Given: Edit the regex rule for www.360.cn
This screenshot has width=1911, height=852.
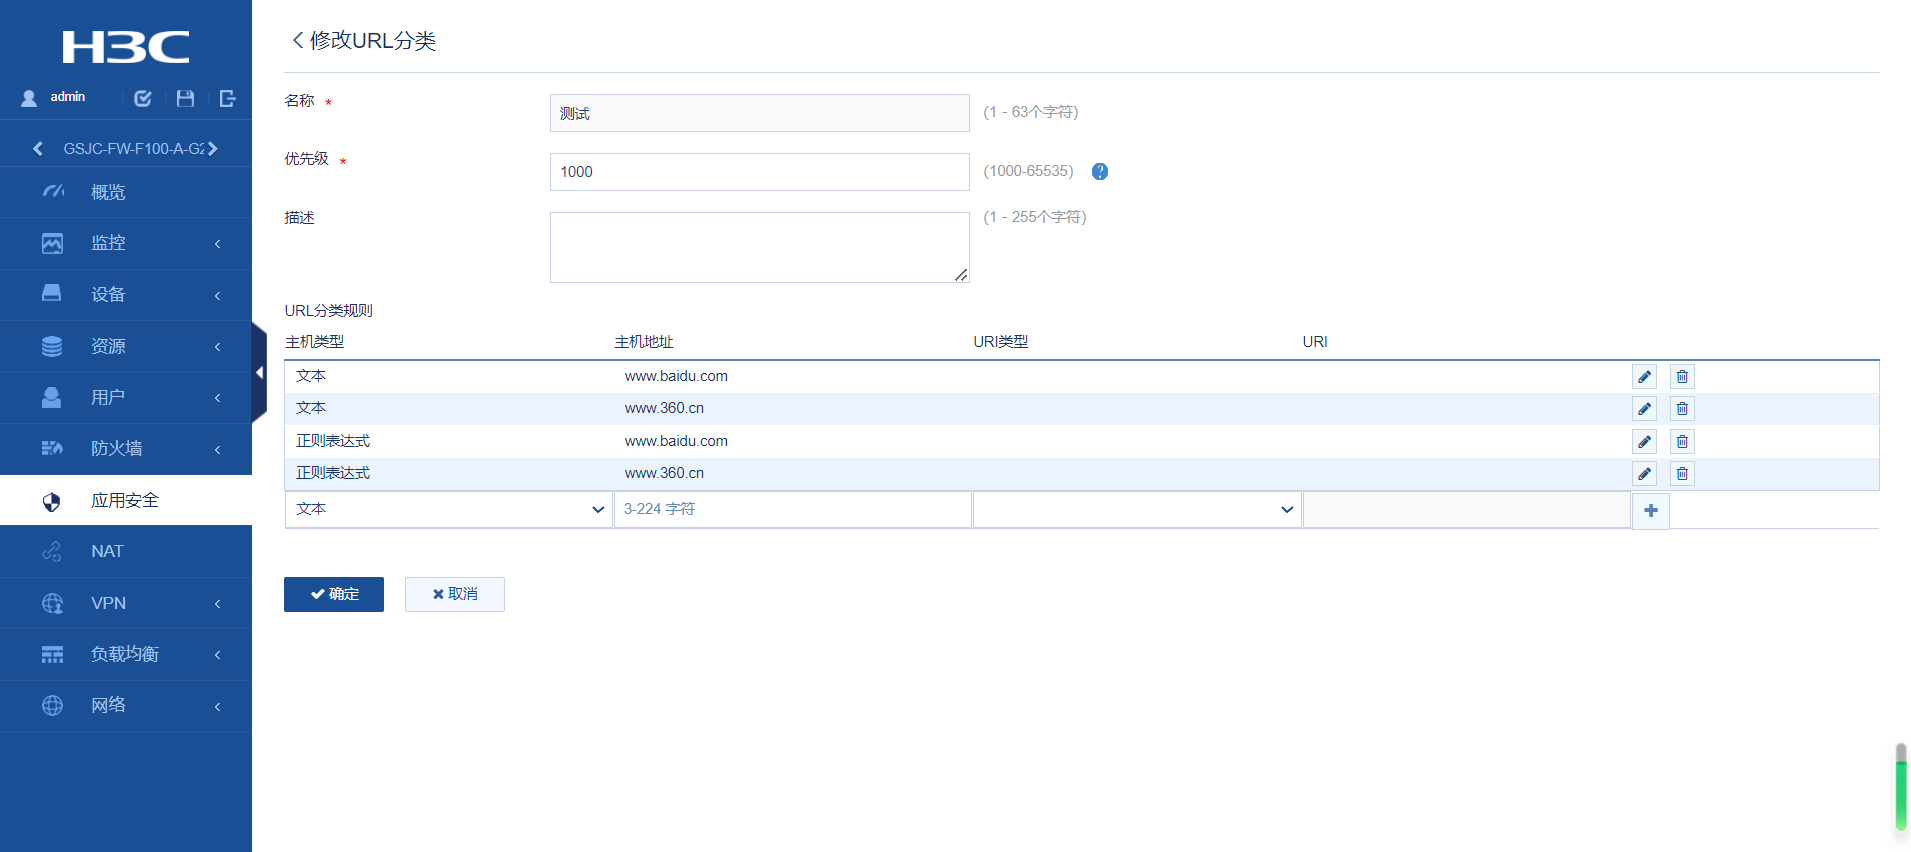Looking at the screenshot, I should coord(1644,474).
